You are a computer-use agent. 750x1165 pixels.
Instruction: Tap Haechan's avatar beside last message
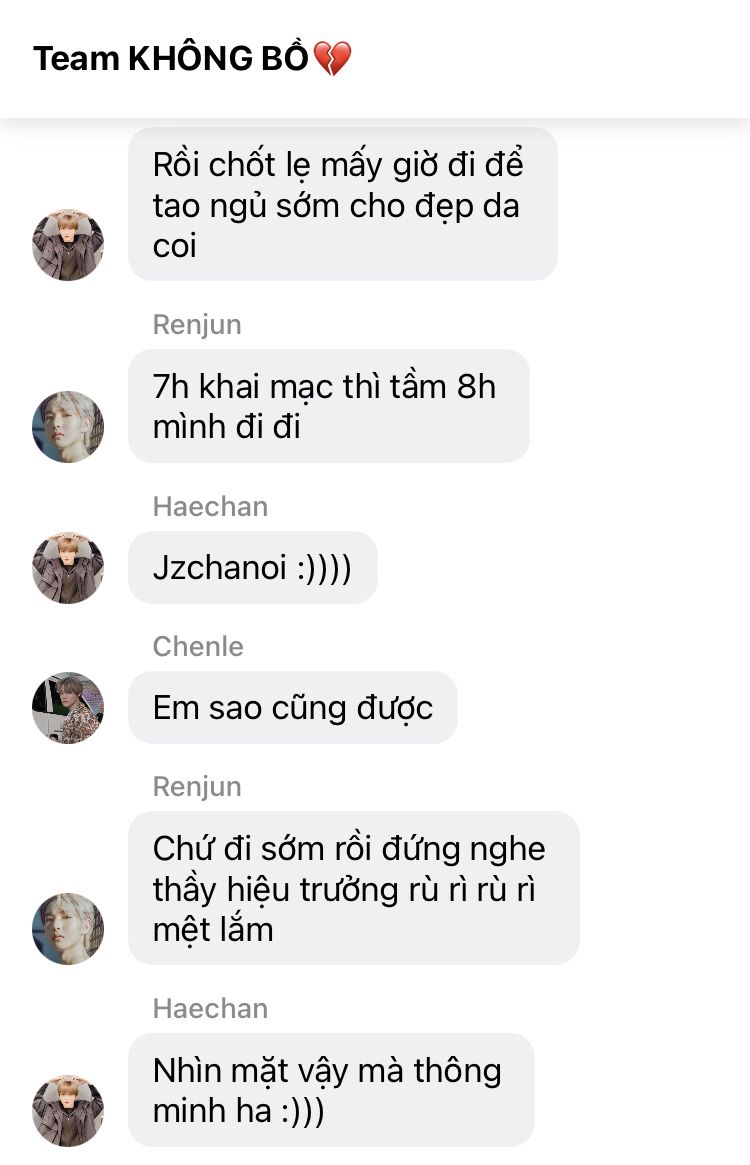(x=68, y=1110)
